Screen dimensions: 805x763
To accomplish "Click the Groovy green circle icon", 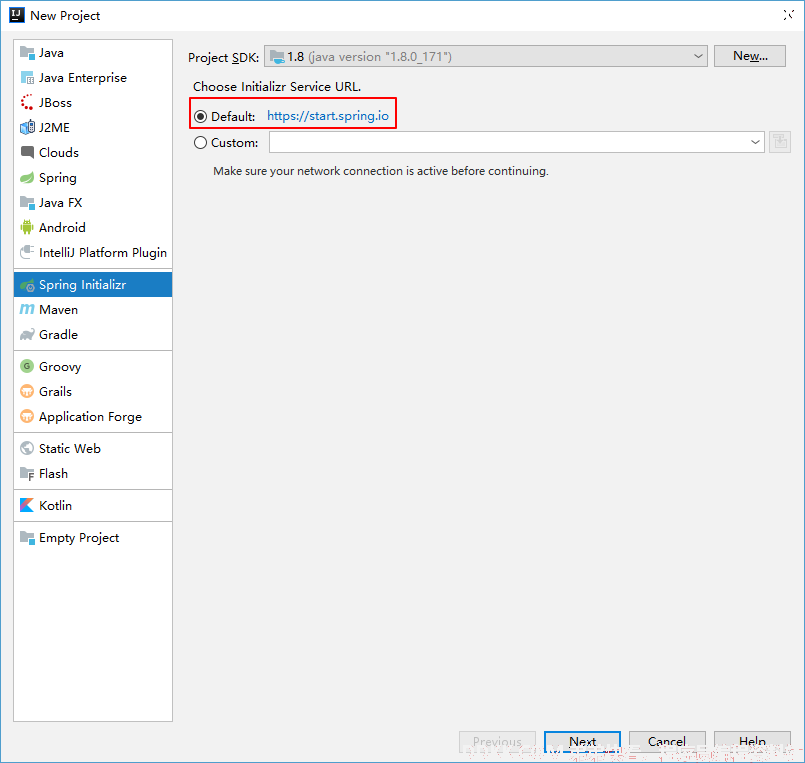I will tap(27, 367).
